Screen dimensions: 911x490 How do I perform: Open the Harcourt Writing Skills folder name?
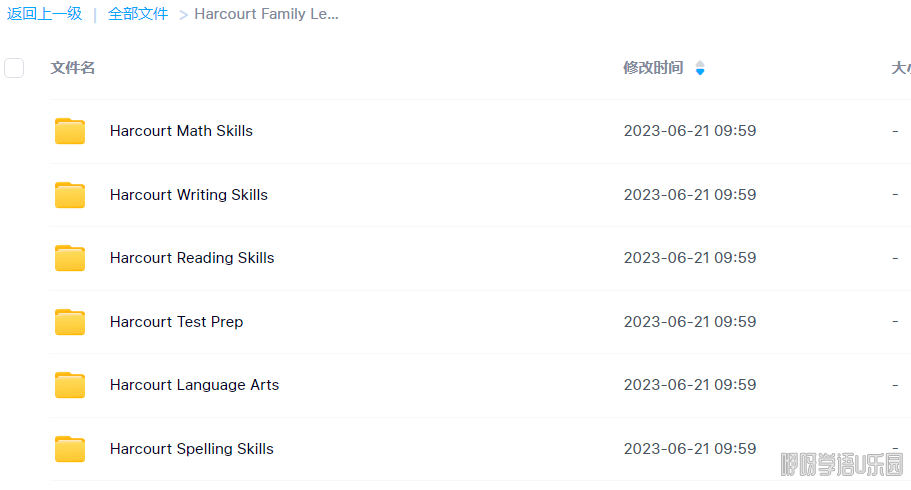[x=189, y=195]
